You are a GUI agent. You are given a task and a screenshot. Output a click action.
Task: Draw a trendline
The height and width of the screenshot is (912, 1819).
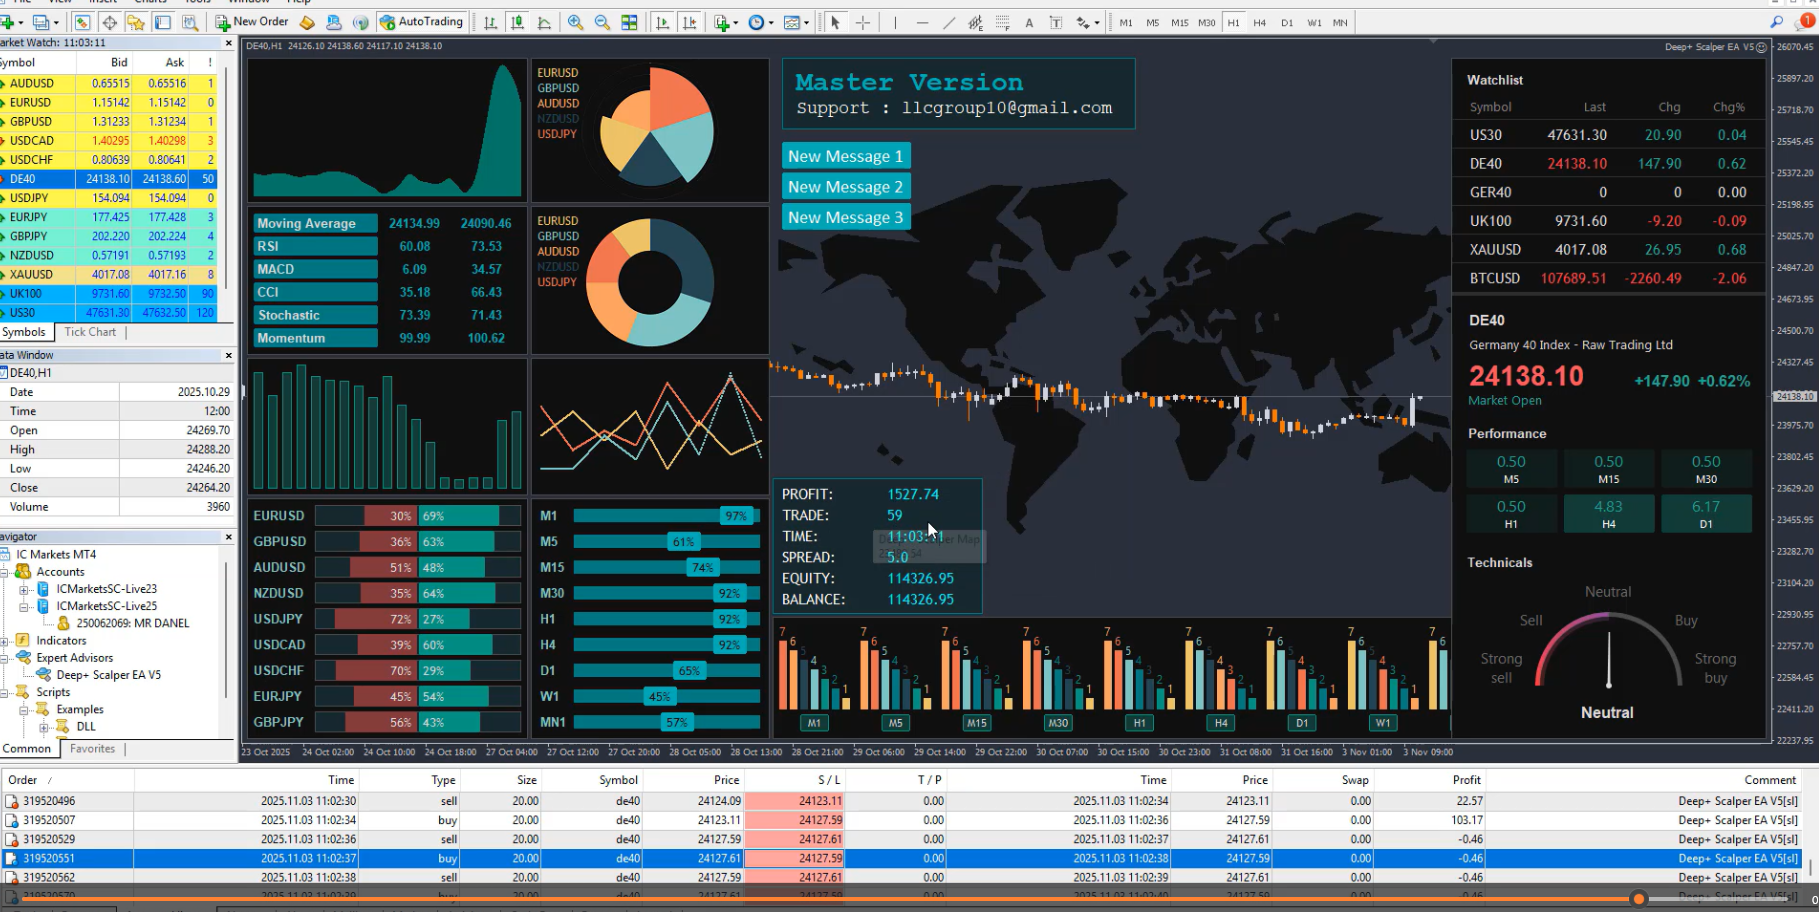click(x=949, y=22)
